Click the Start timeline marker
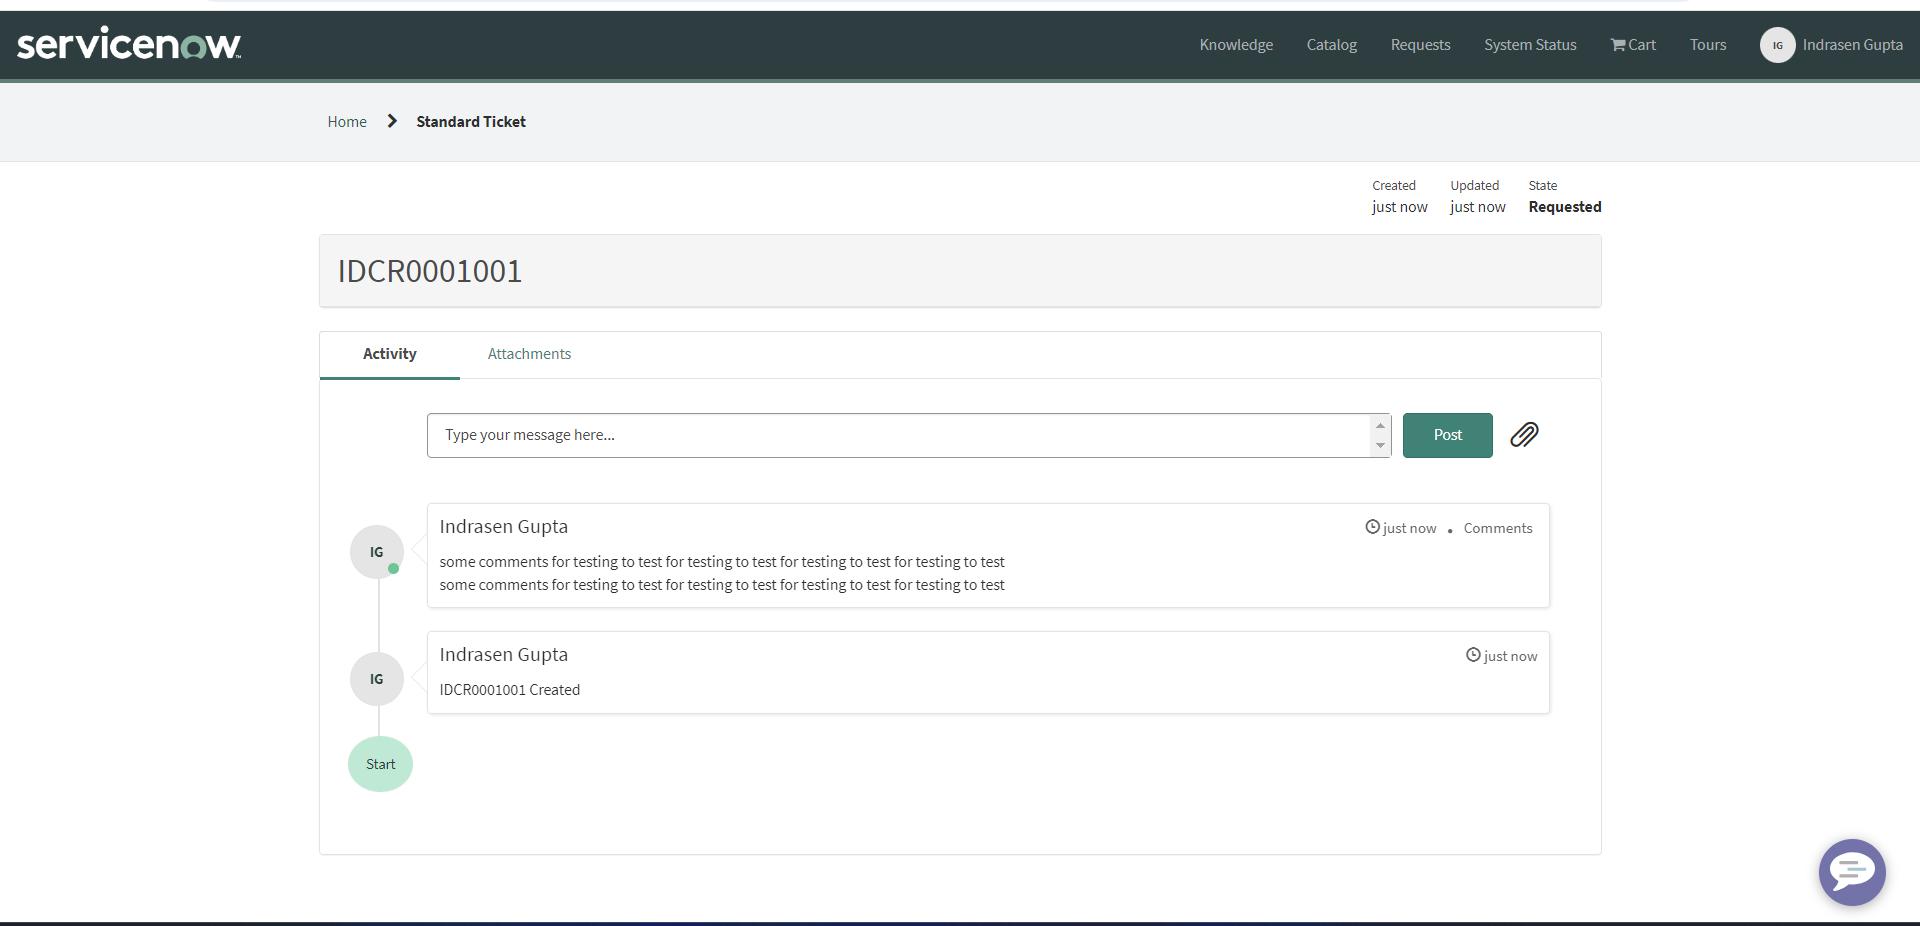 coord(380,764)
